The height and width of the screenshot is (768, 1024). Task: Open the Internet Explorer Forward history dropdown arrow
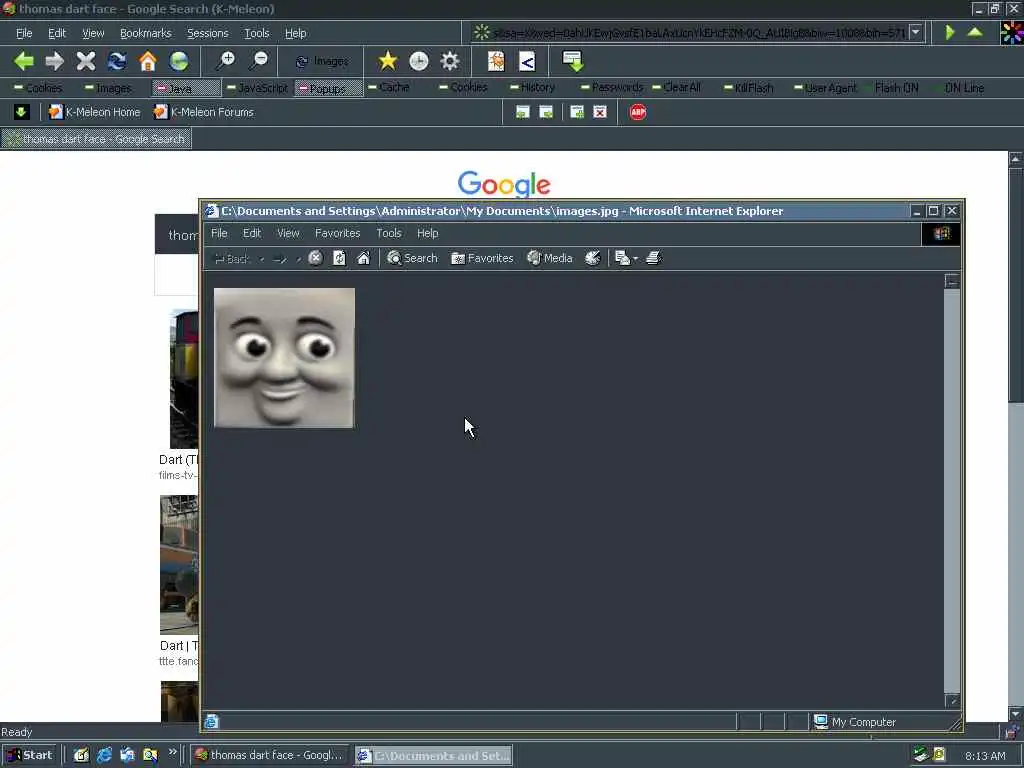(x=298, y=259)
